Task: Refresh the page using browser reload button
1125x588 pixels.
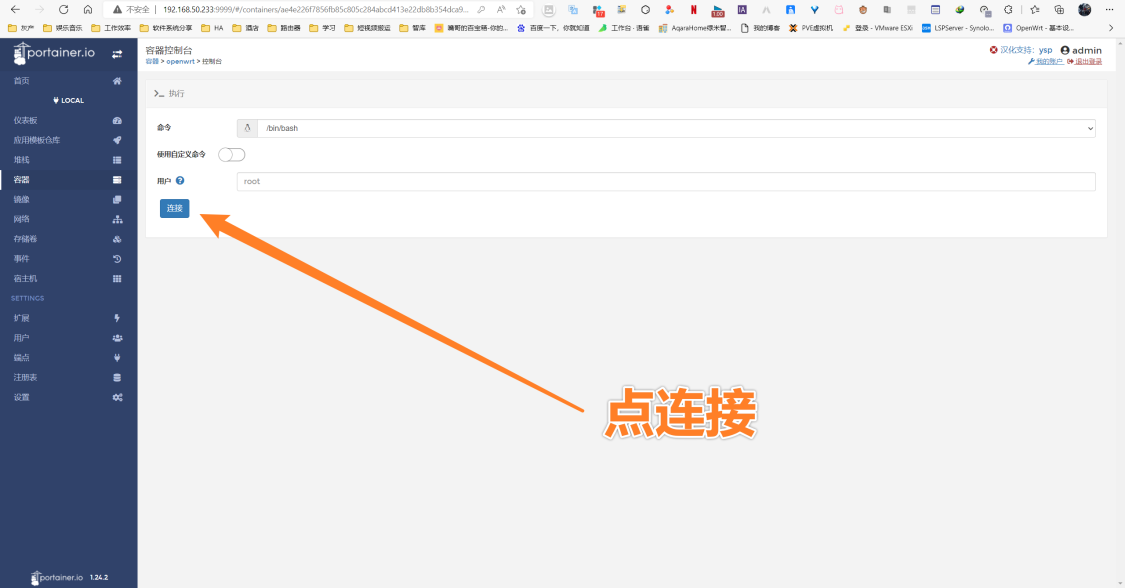Action: 63,9
